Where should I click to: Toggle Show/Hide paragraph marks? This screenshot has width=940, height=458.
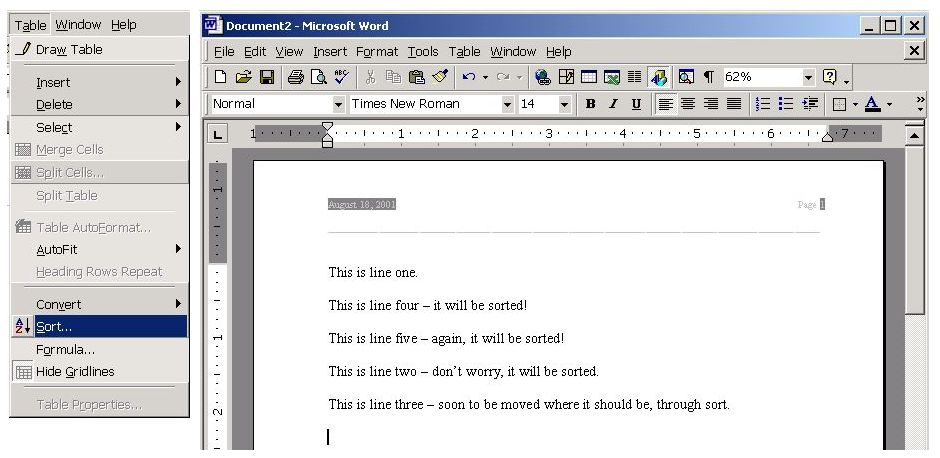(x=709, y=77)
